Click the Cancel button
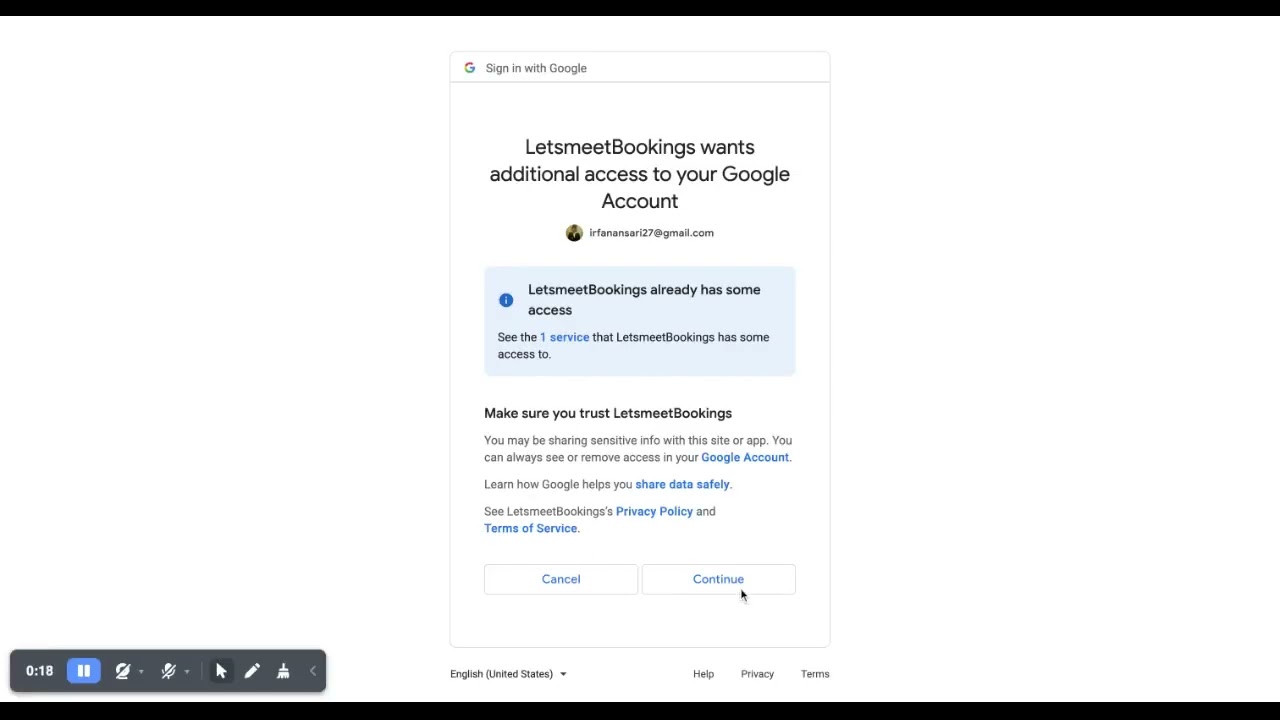 [561, 579]
